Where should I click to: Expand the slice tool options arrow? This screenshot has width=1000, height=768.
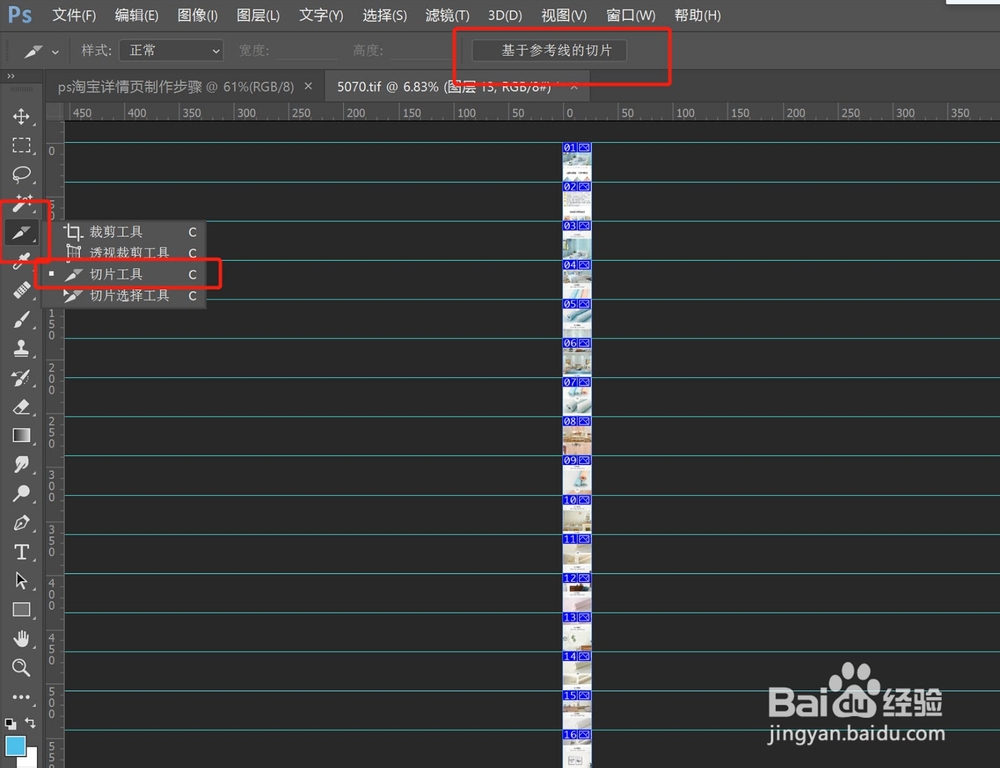[55, 50]
